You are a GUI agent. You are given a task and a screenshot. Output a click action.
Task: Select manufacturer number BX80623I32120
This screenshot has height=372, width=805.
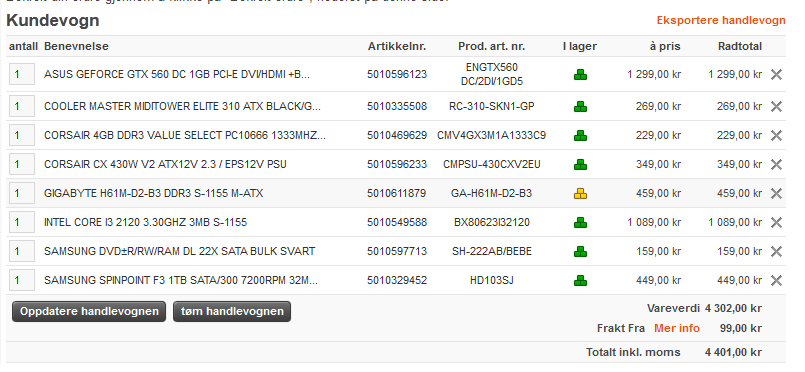pyautogui.click(x=492, y=222)
